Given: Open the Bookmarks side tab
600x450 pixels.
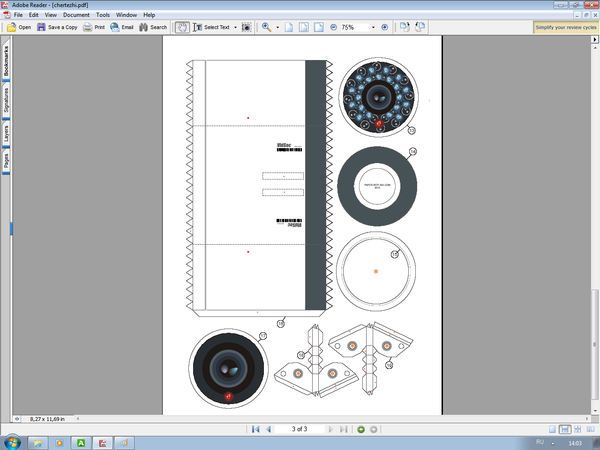Looking at the screenshot, I should click(6, 60).
